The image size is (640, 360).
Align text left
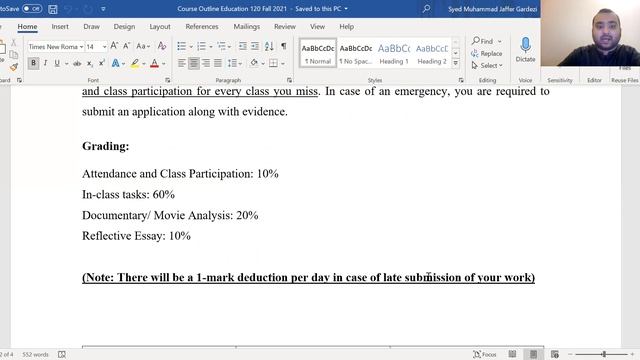point(182,63)
